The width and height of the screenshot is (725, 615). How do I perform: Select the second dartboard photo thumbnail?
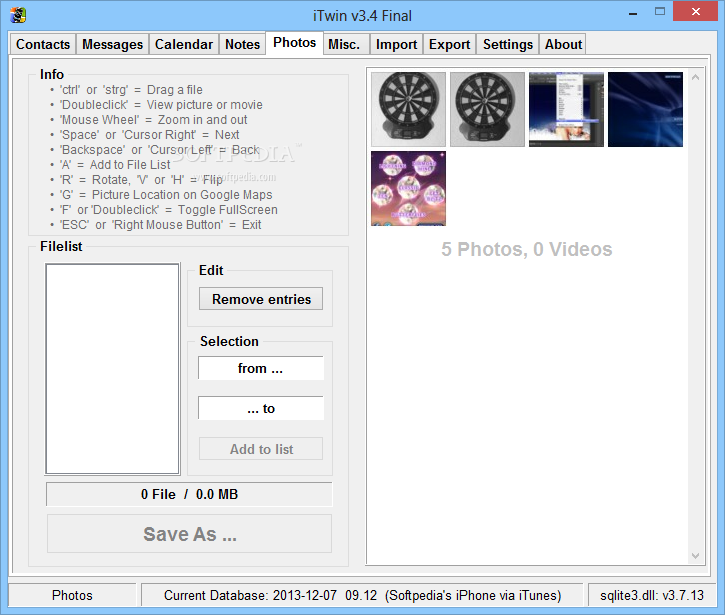(487, 109)
